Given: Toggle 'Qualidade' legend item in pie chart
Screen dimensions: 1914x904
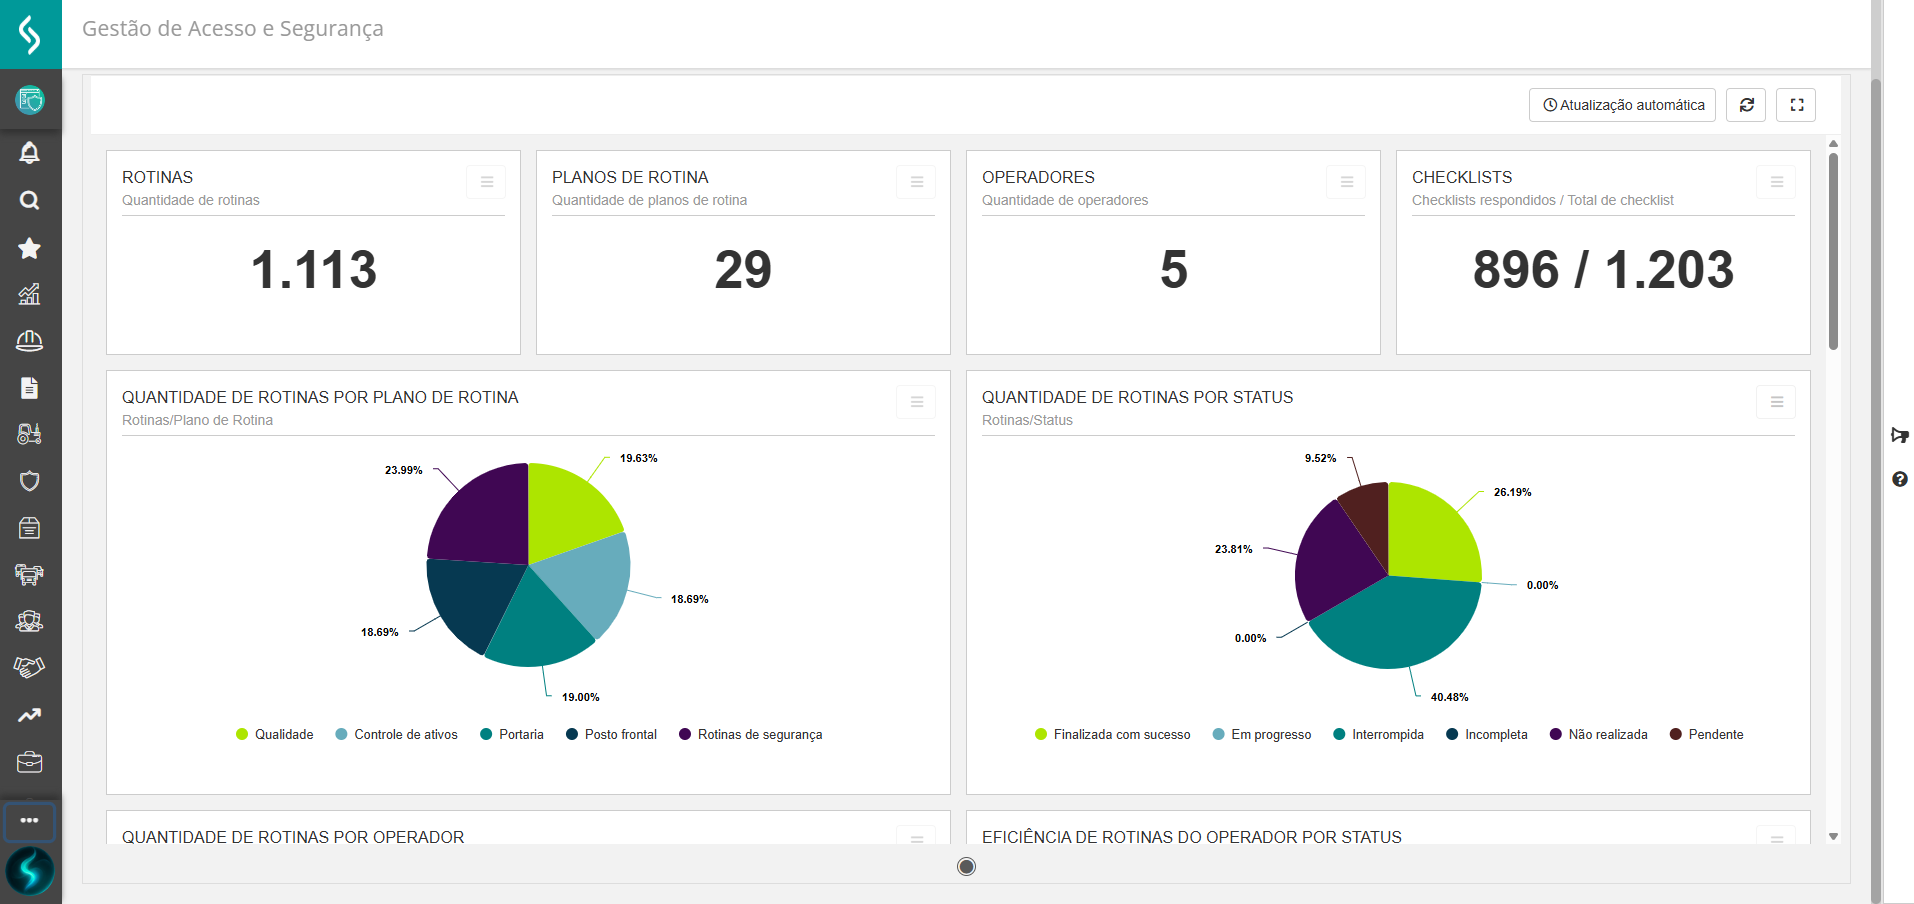Looking at the screenshot, I should coord(275,735).
